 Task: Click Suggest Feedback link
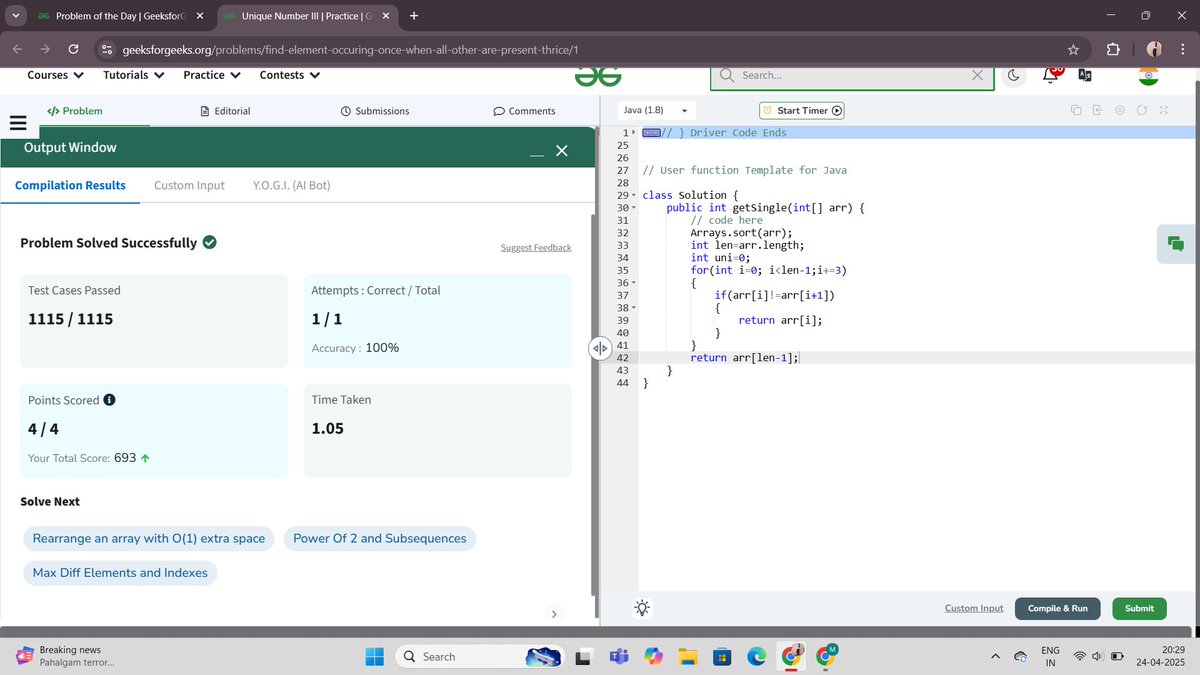click(536, 247)
